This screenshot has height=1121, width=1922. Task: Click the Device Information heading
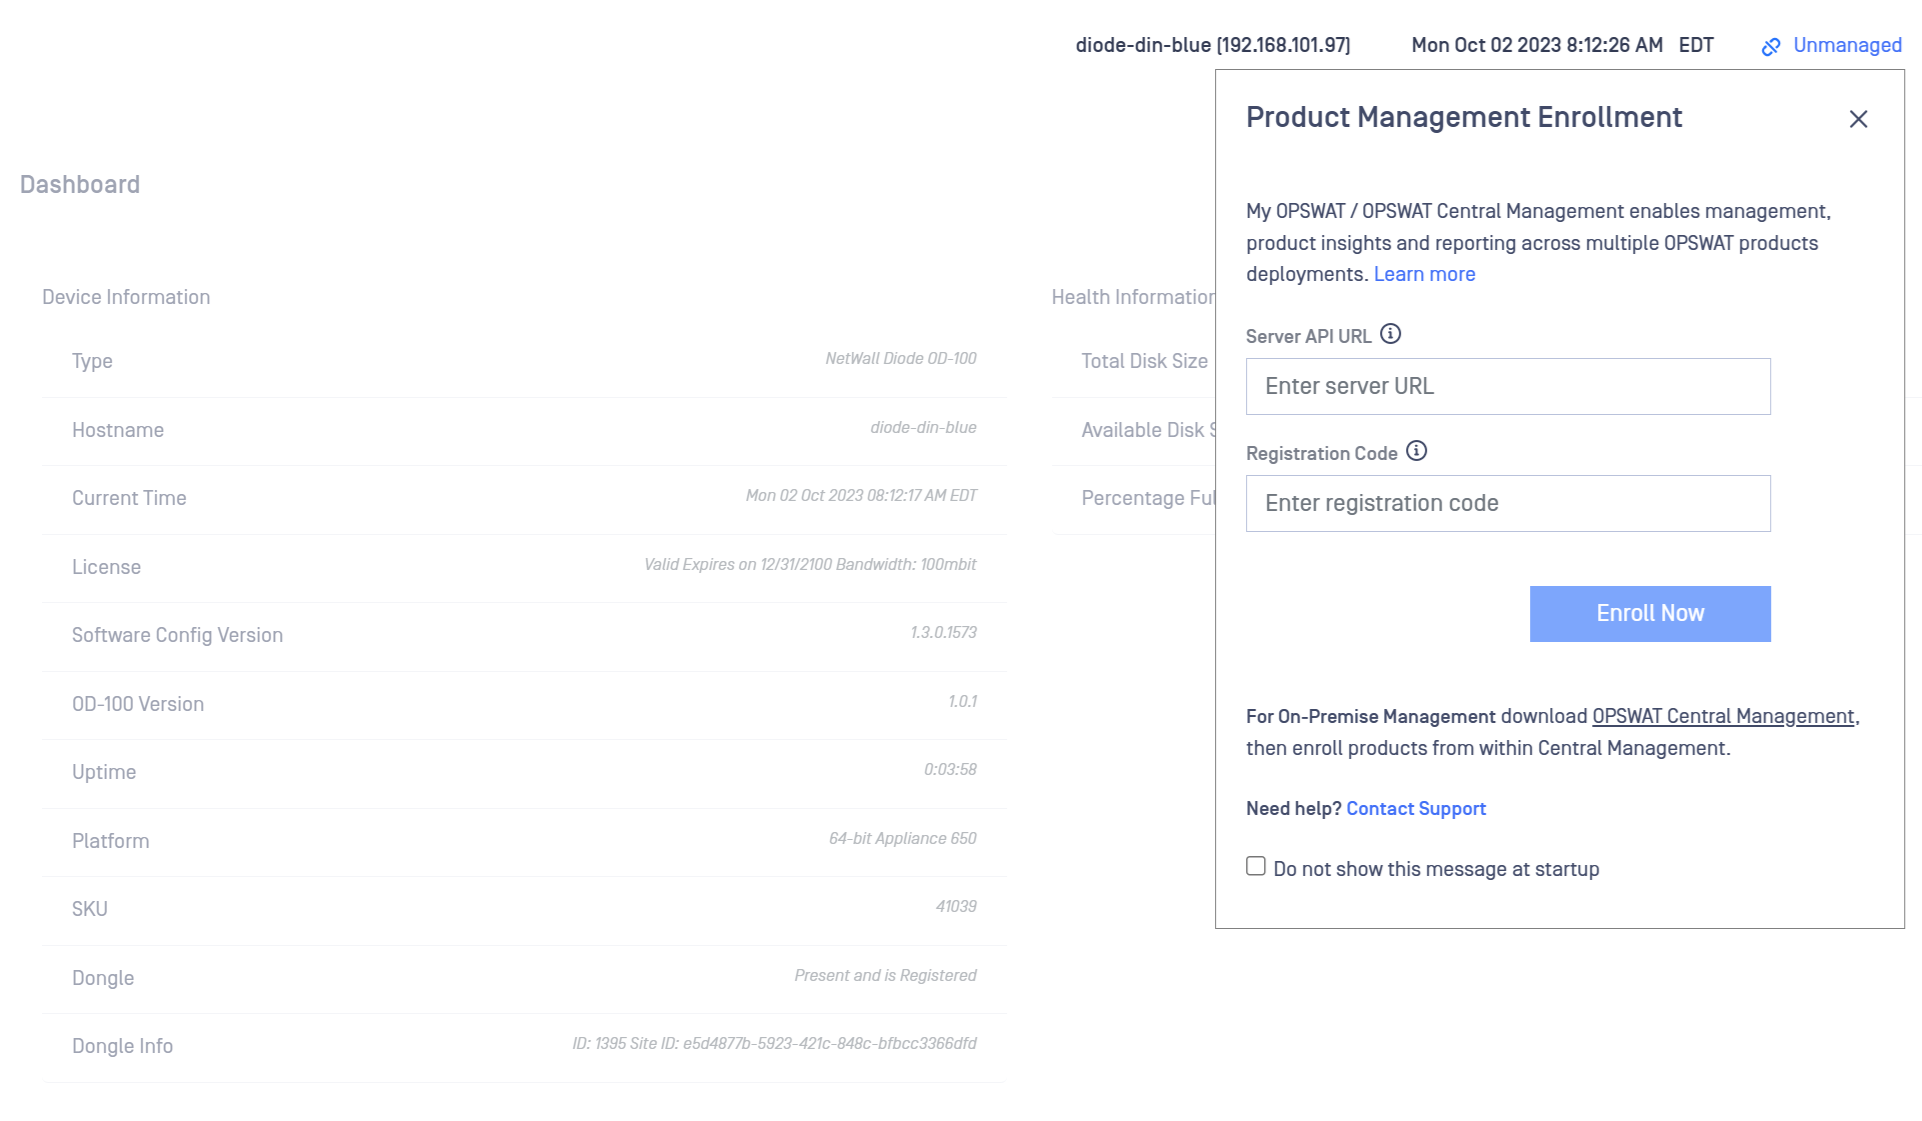(126, 297)
